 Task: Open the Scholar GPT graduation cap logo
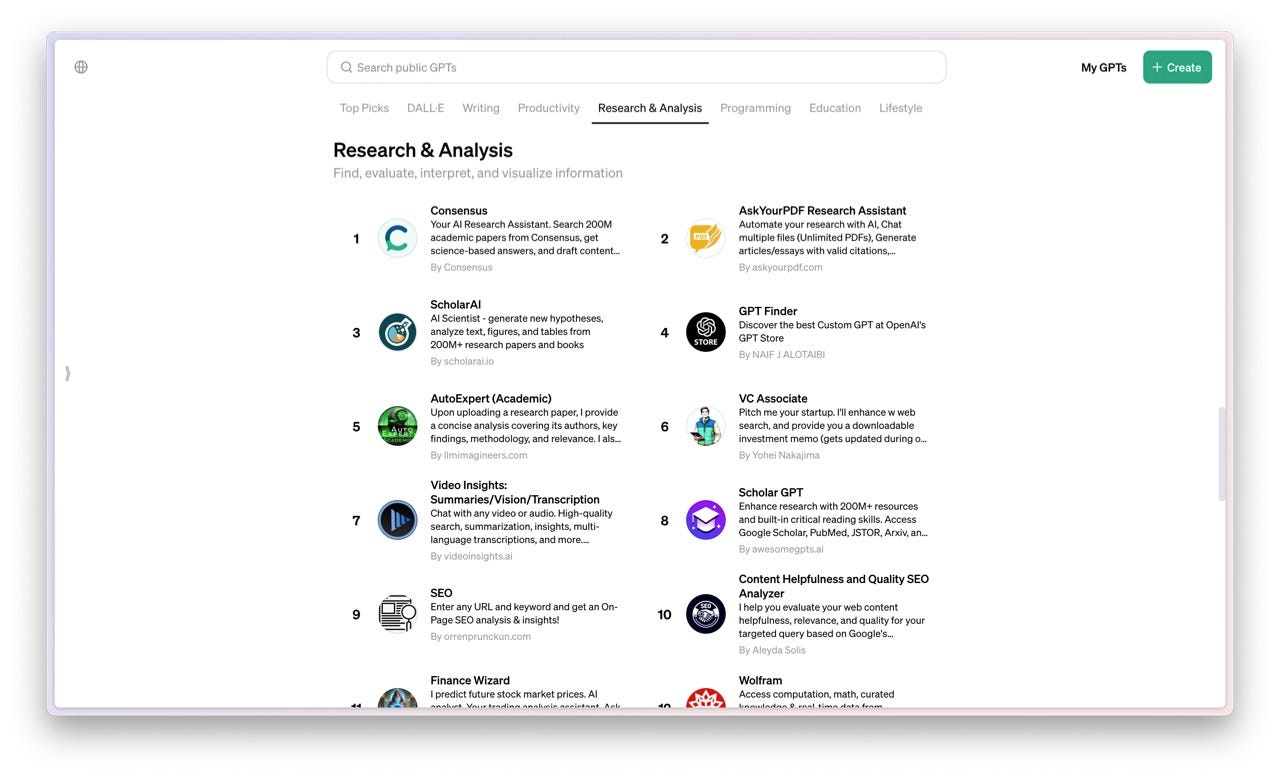tap(705, 520)
